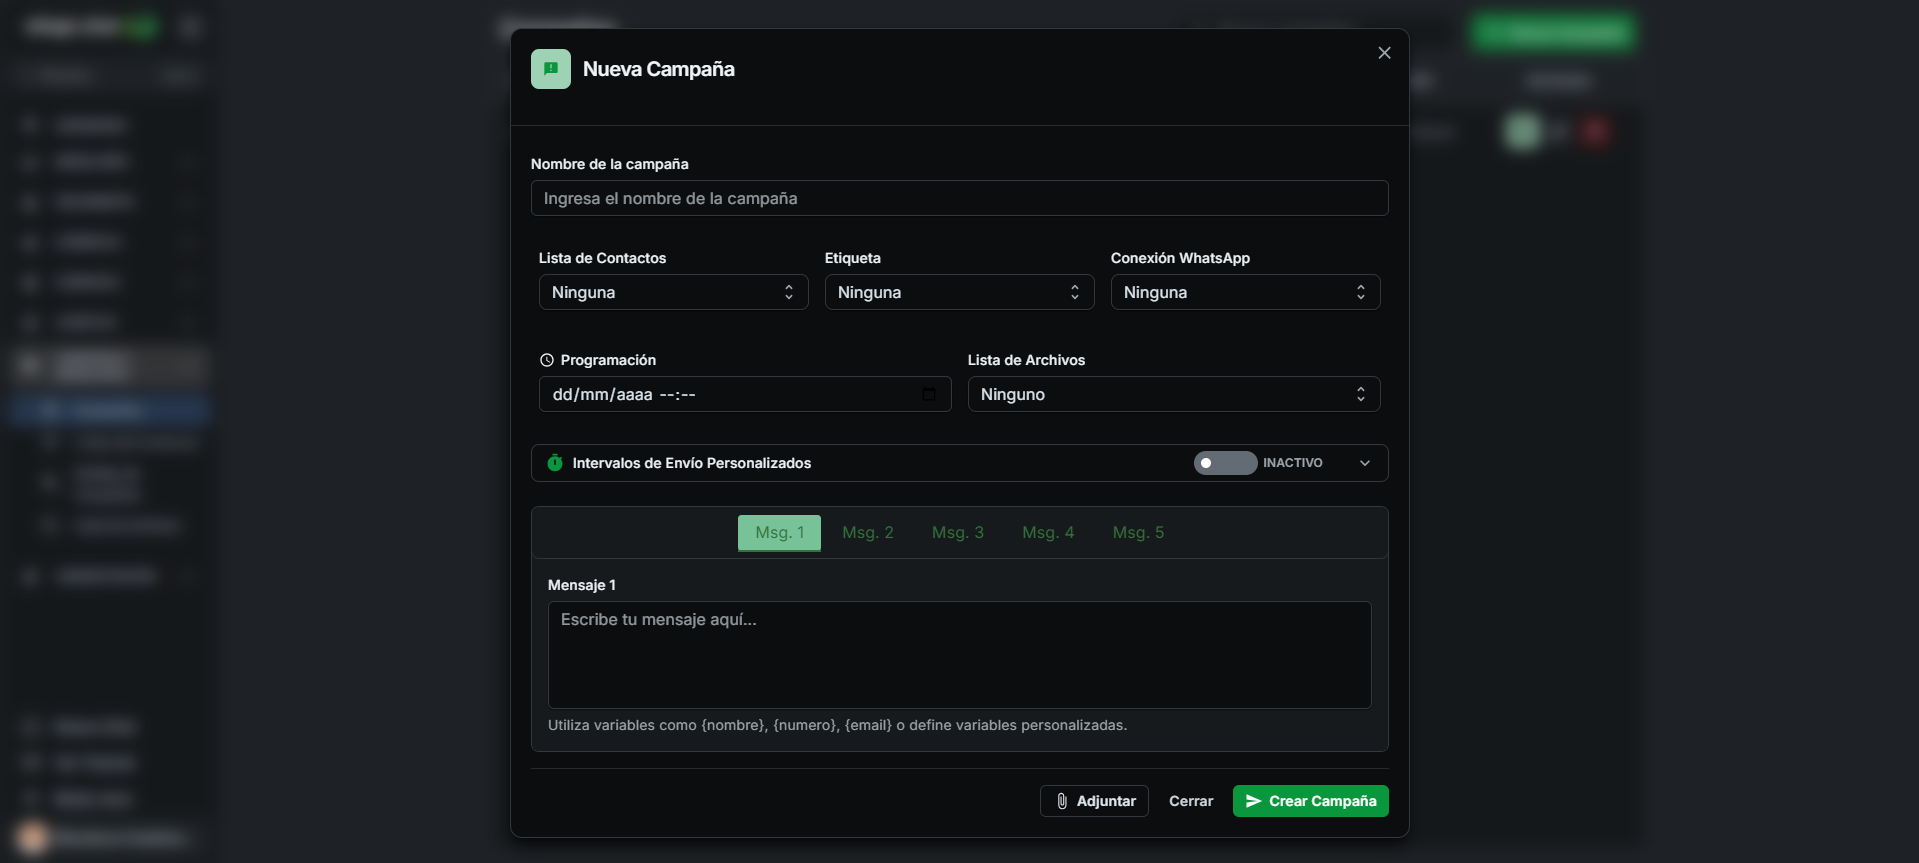Switch to the Msg. 5 tab
1919x863 pixels.
point(1138,532)
